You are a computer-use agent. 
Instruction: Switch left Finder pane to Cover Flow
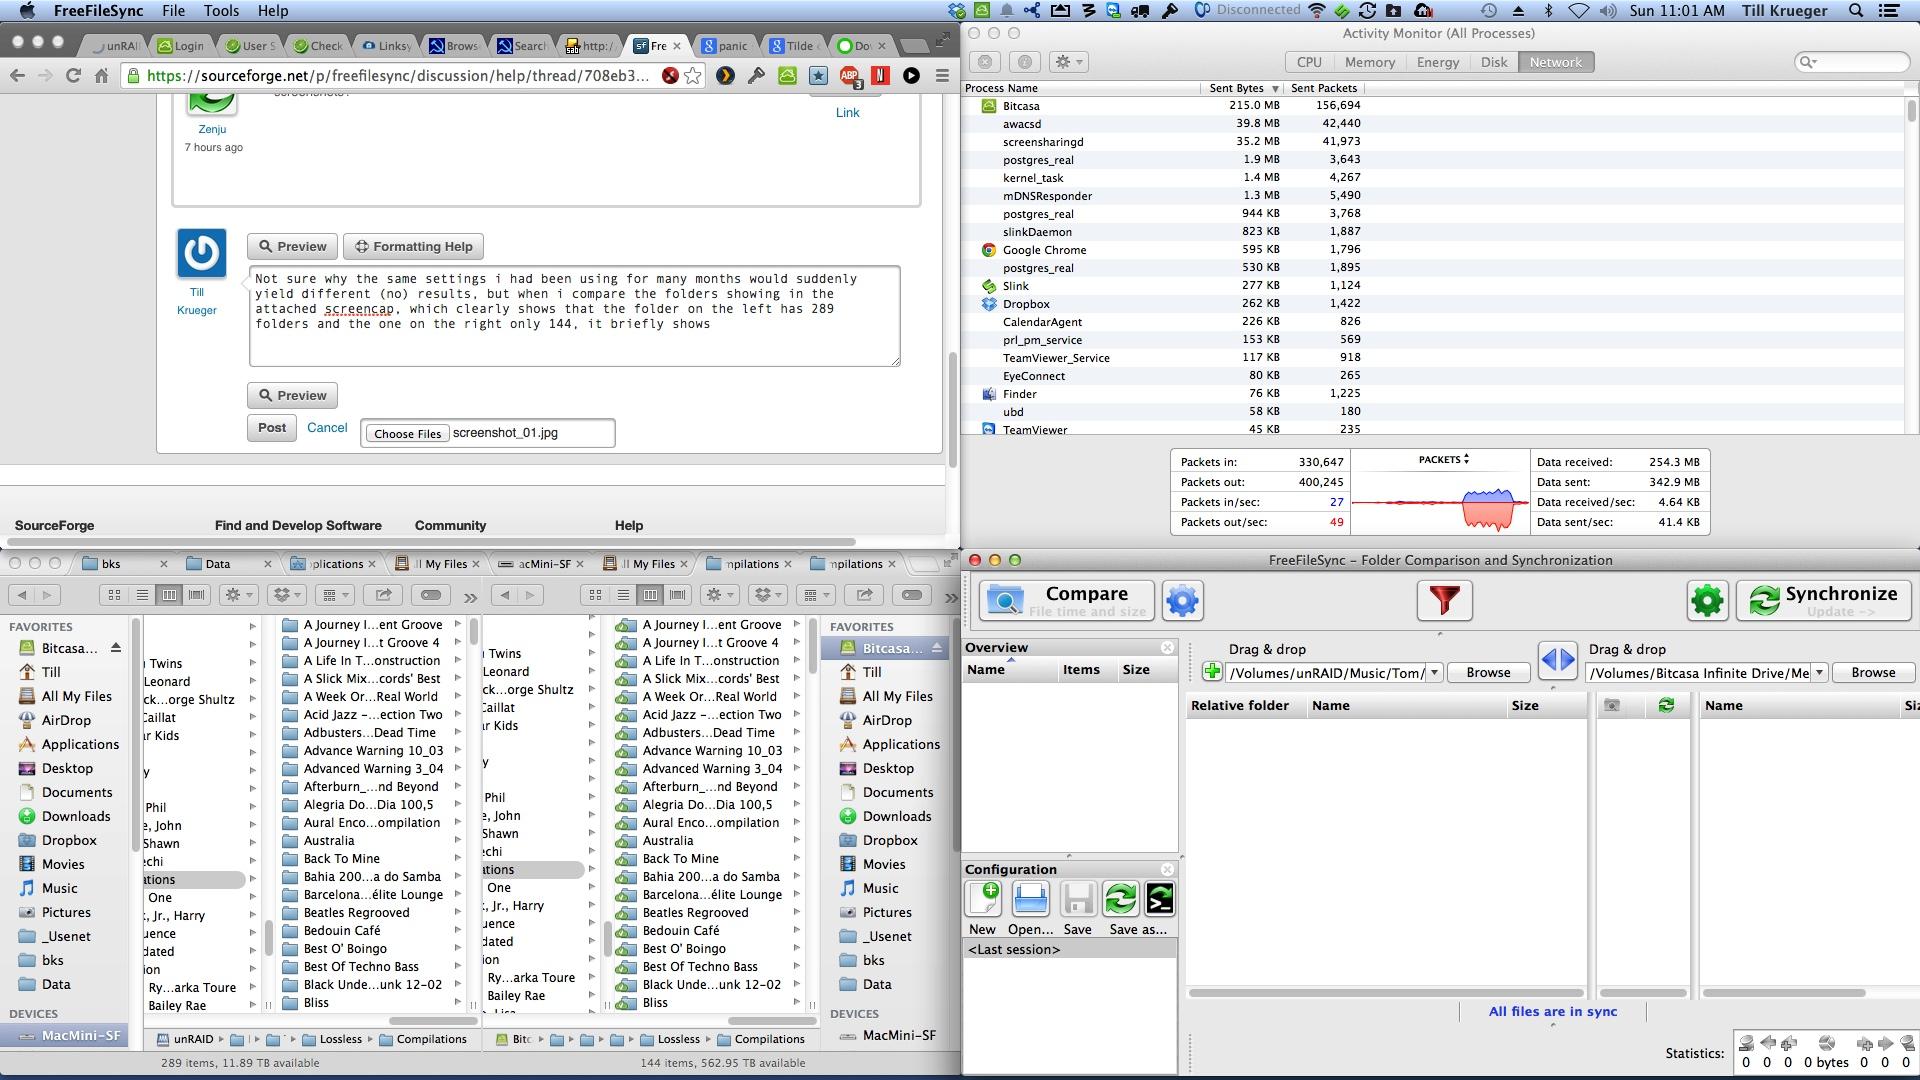pos(197,595)
